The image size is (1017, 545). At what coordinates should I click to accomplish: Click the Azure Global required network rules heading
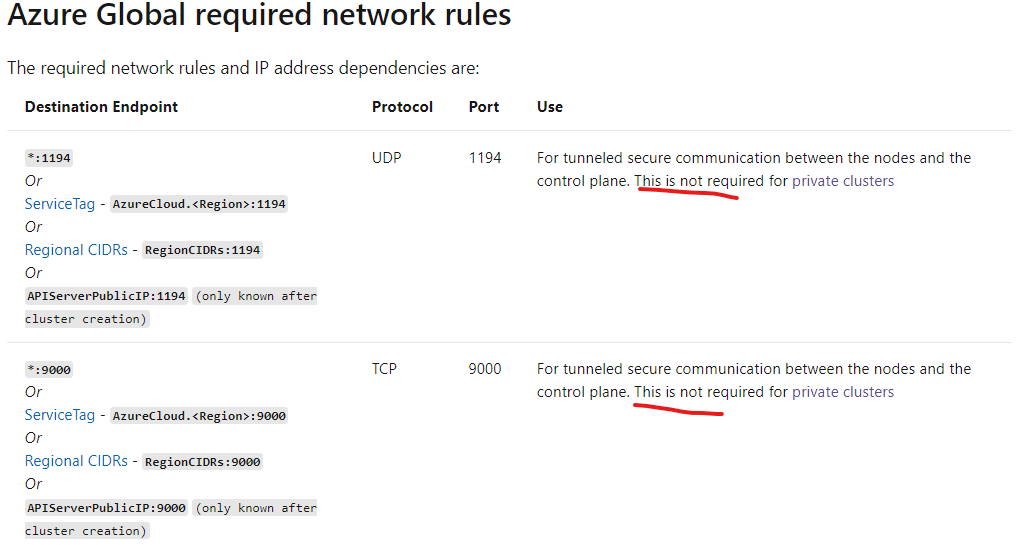259,17
